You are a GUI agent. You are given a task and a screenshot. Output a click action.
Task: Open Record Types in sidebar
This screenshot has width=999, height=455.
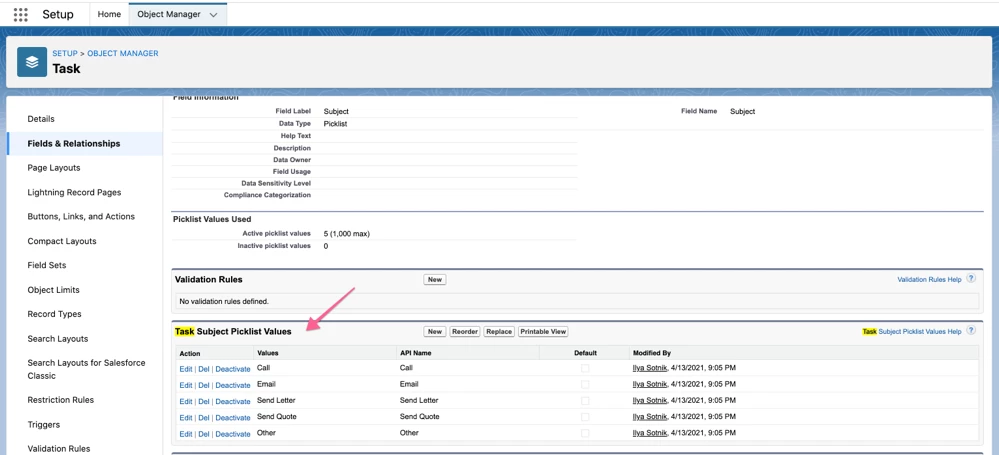(x=54, y=314)
